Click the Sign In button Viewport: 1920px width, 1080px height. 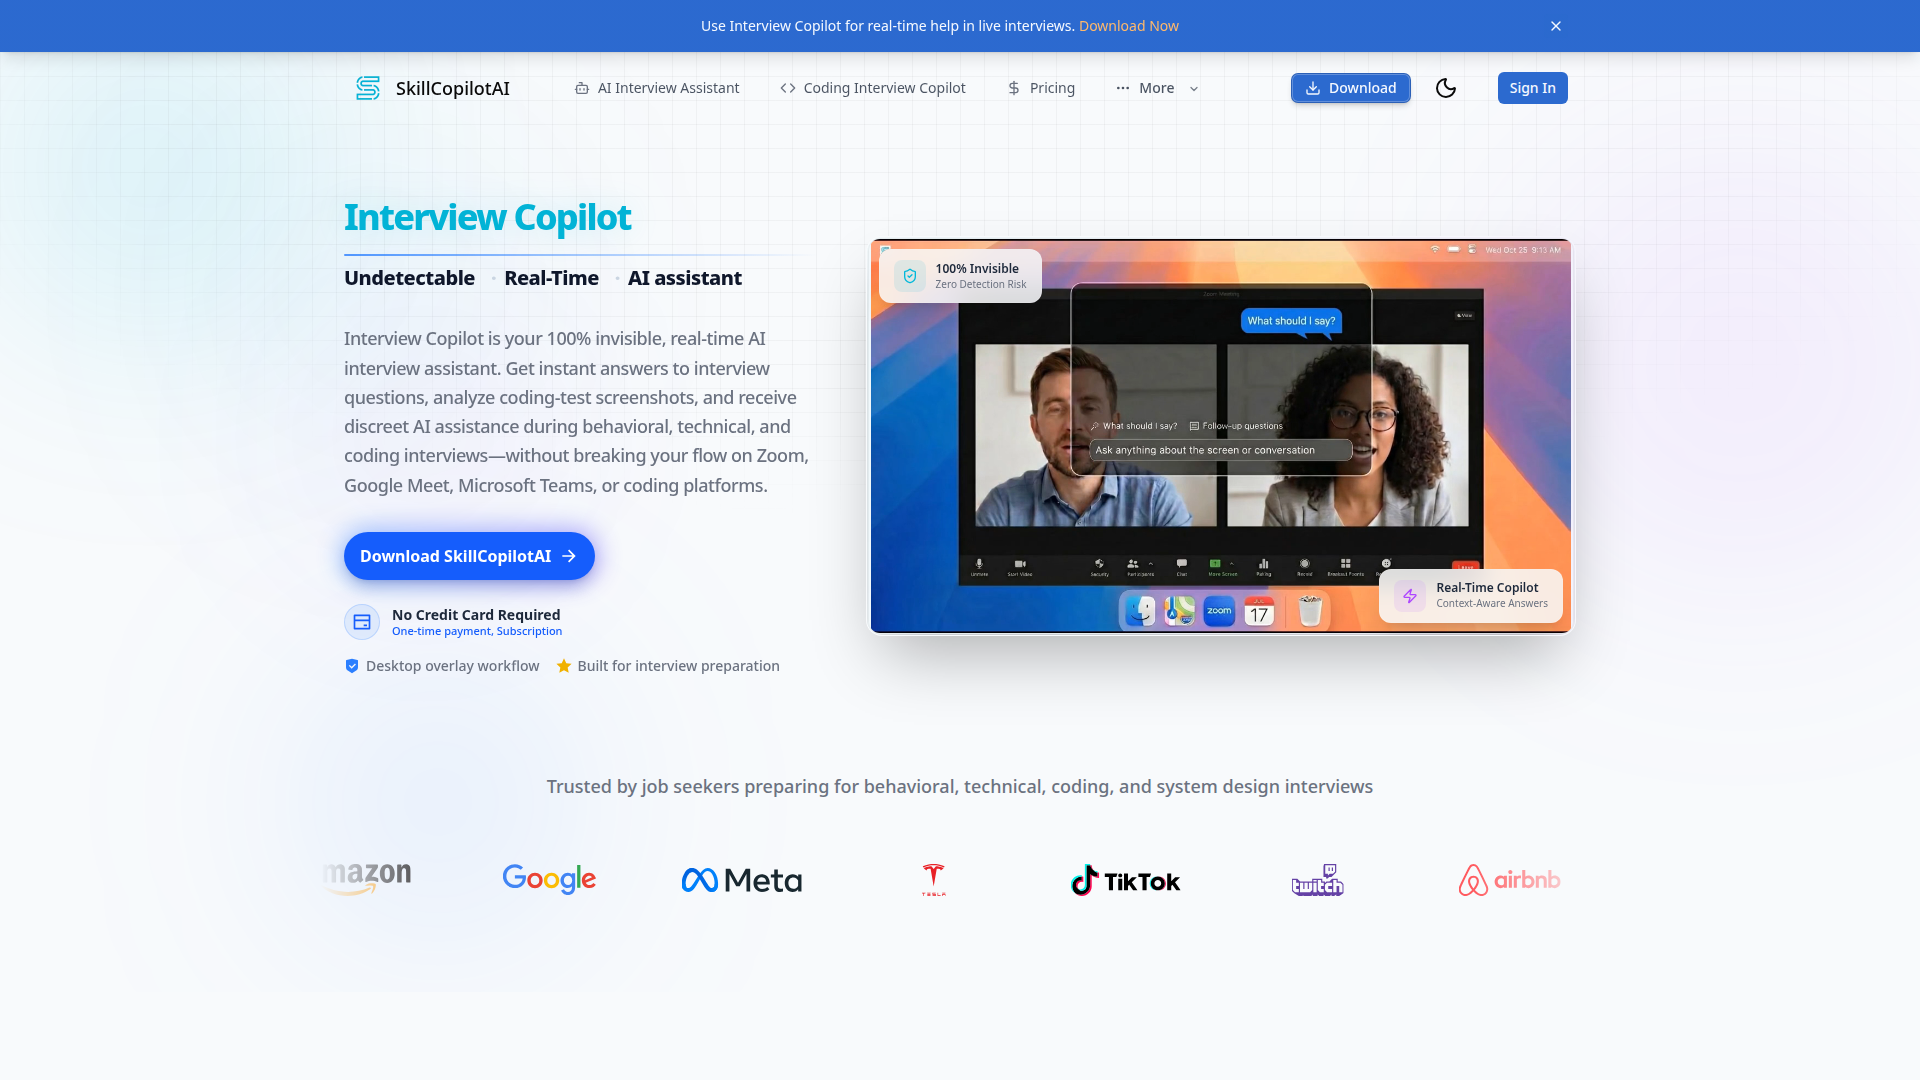click(x=1533, y=88)
